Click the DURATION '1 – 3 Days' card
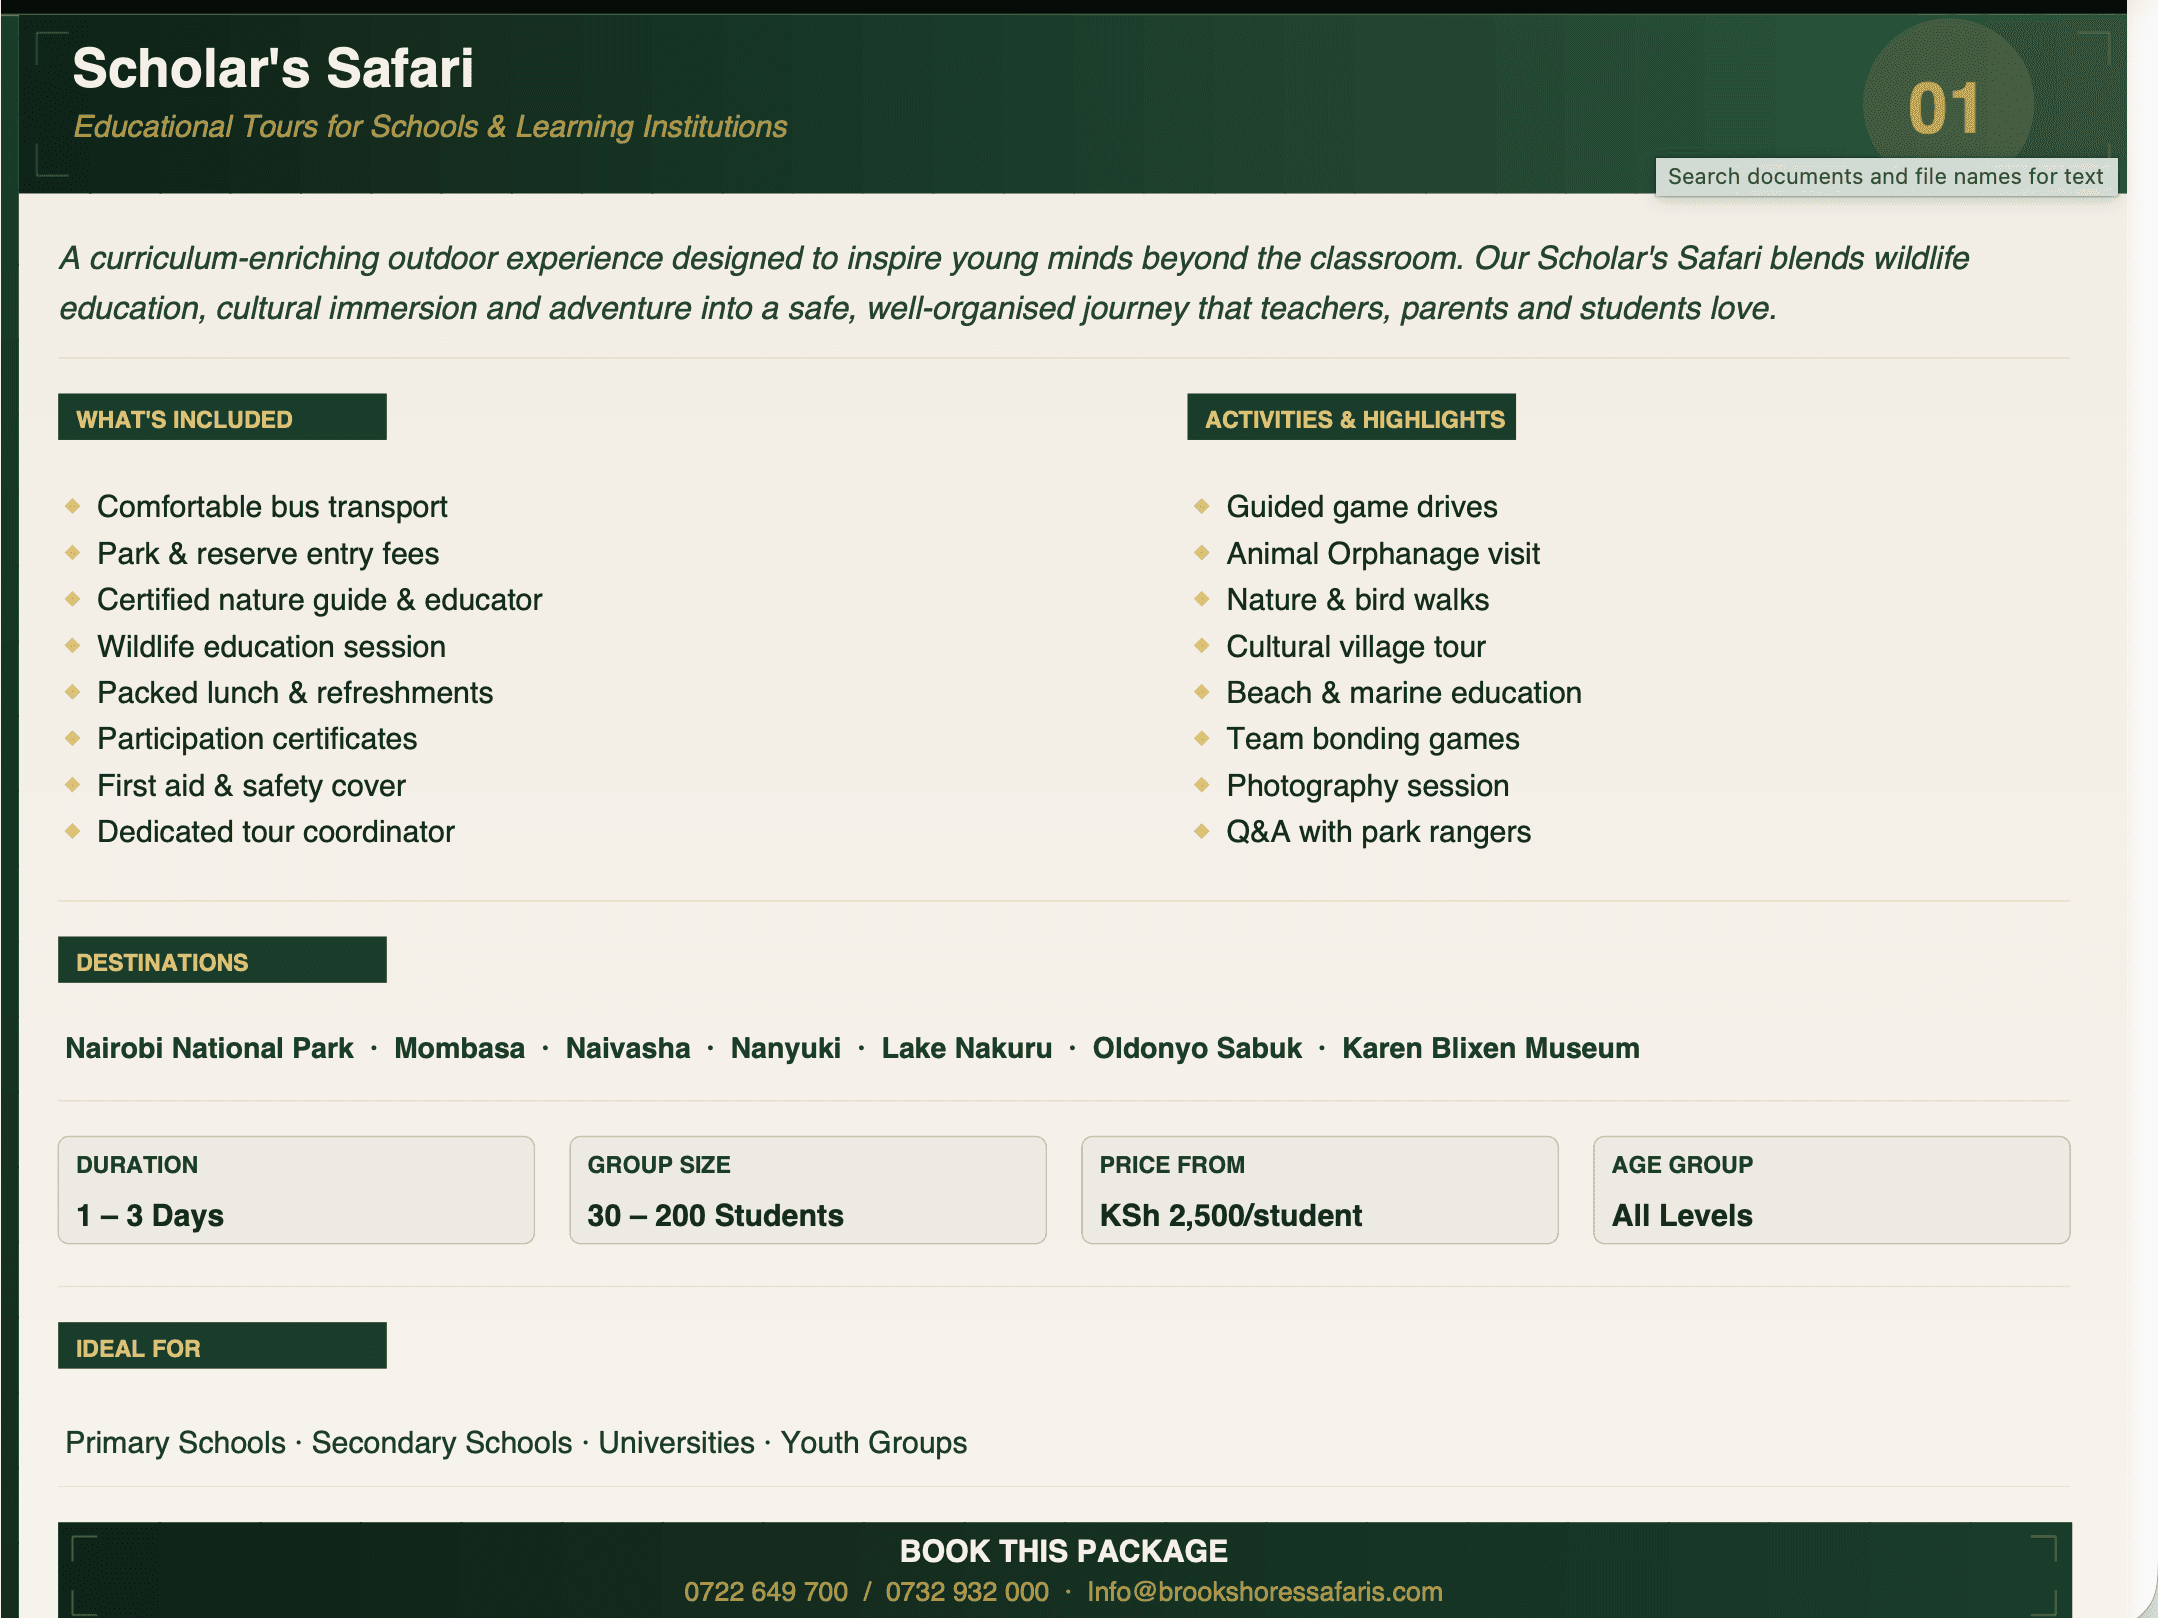 (x=296, y=1190)
